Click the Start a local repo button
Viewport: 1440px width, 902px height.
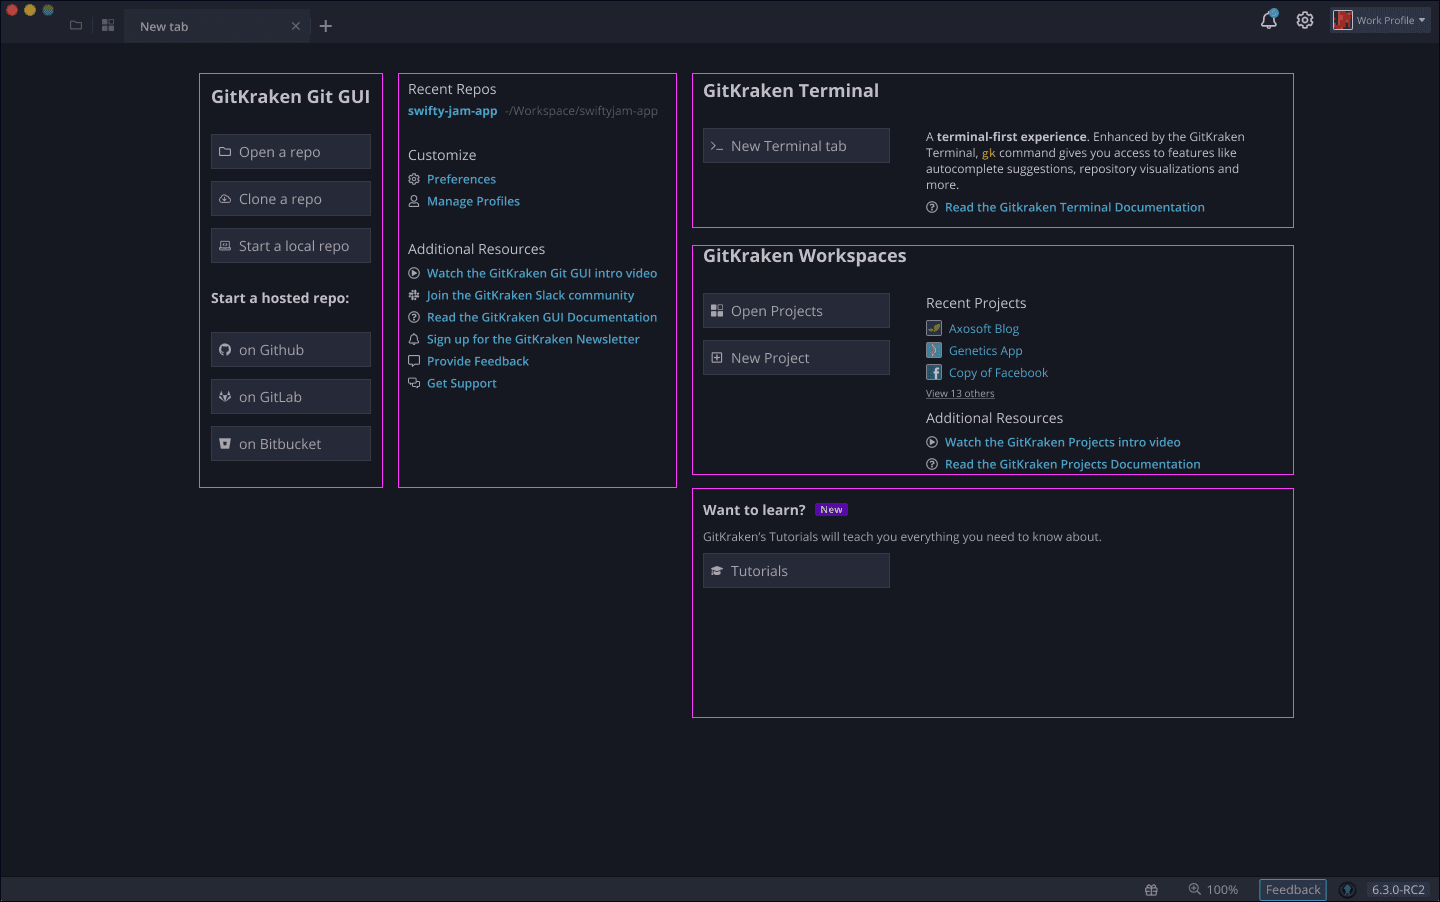(291, 246)
